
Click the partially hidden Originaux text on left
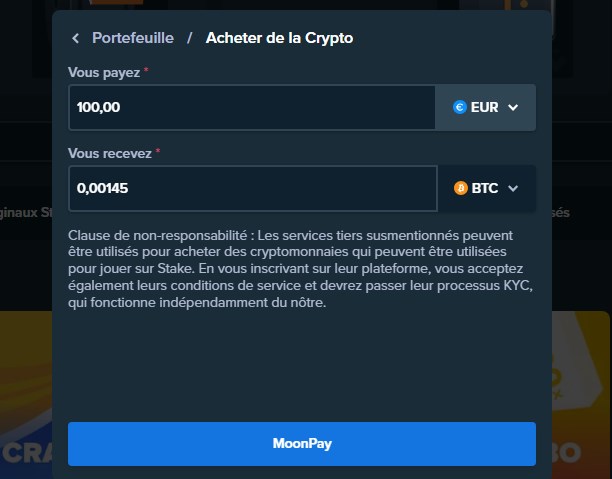pos(25,212)
